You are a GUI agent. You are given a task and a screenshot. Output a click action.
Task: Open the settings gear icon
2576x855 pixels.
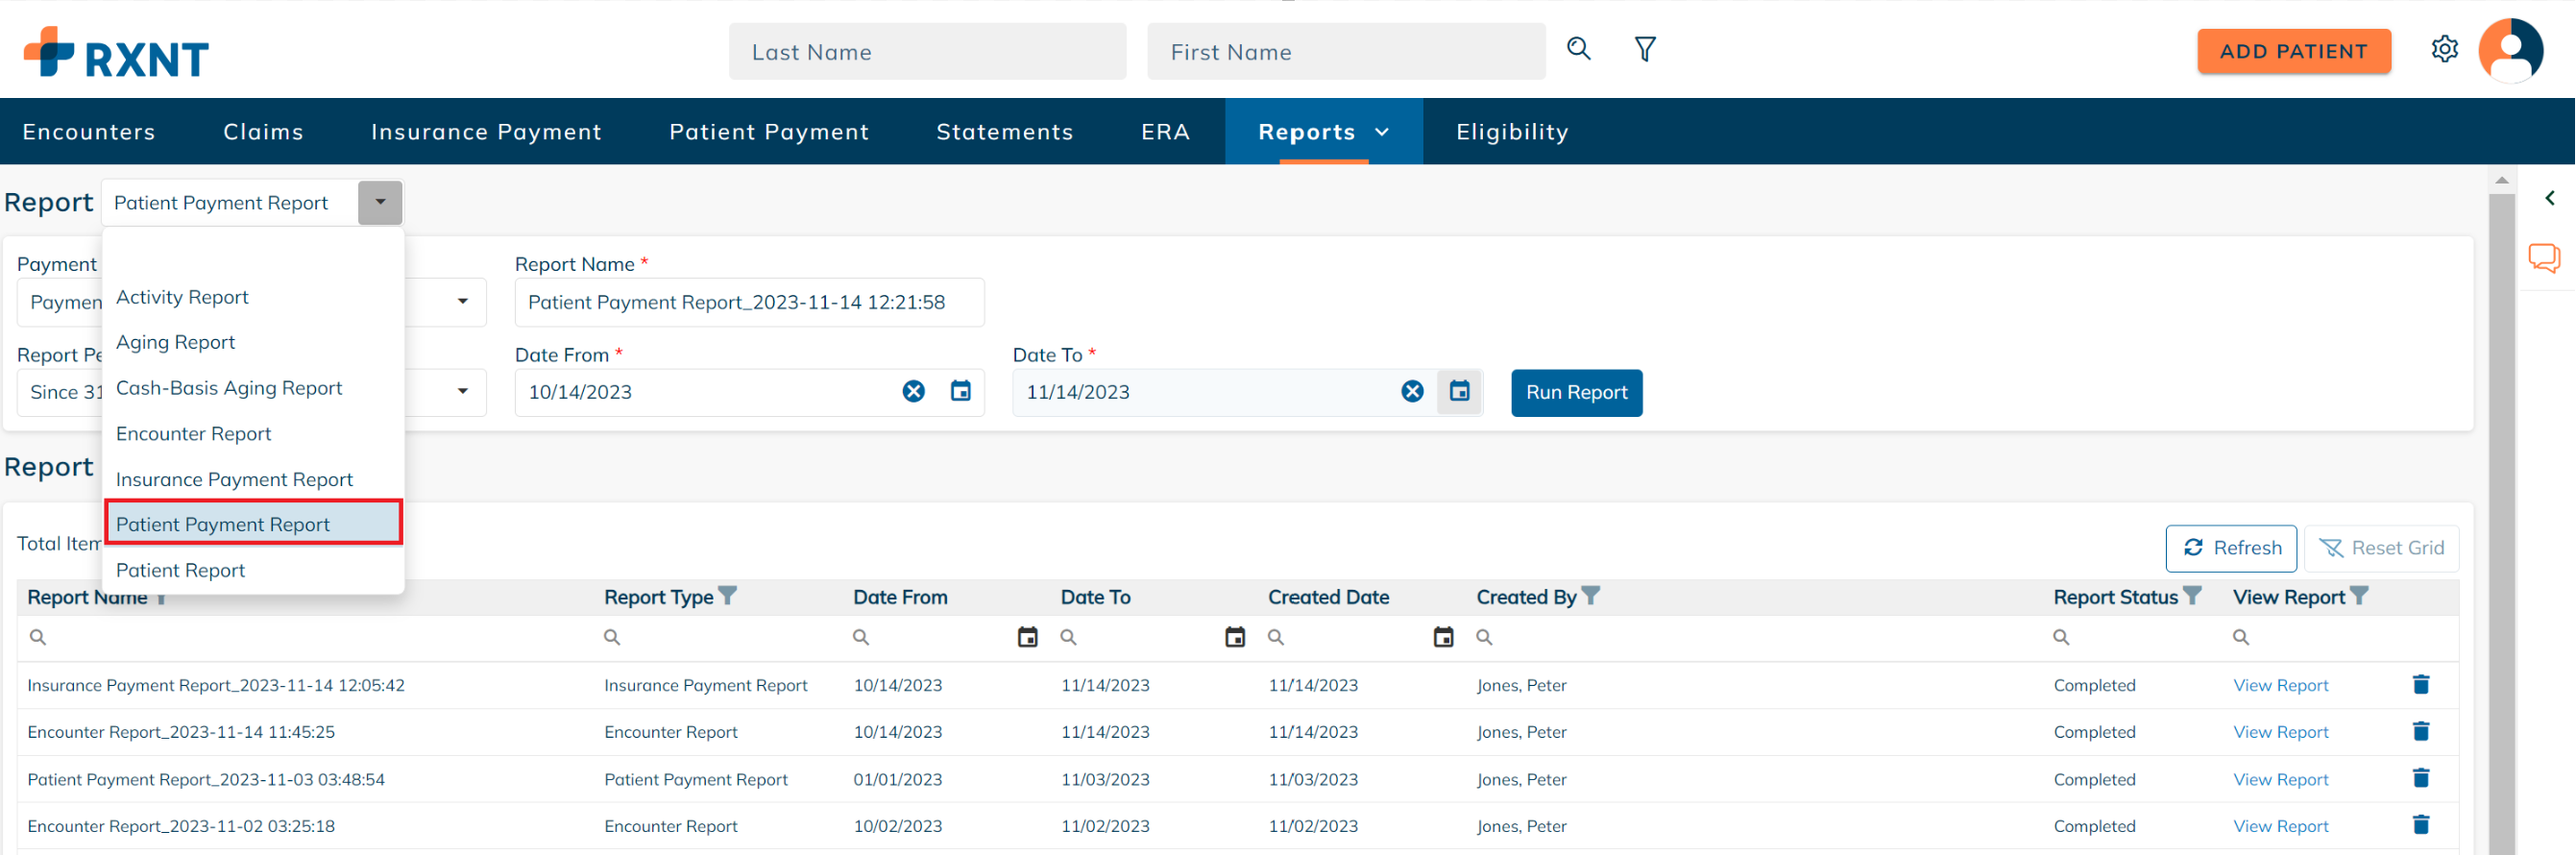[2444, 49]
